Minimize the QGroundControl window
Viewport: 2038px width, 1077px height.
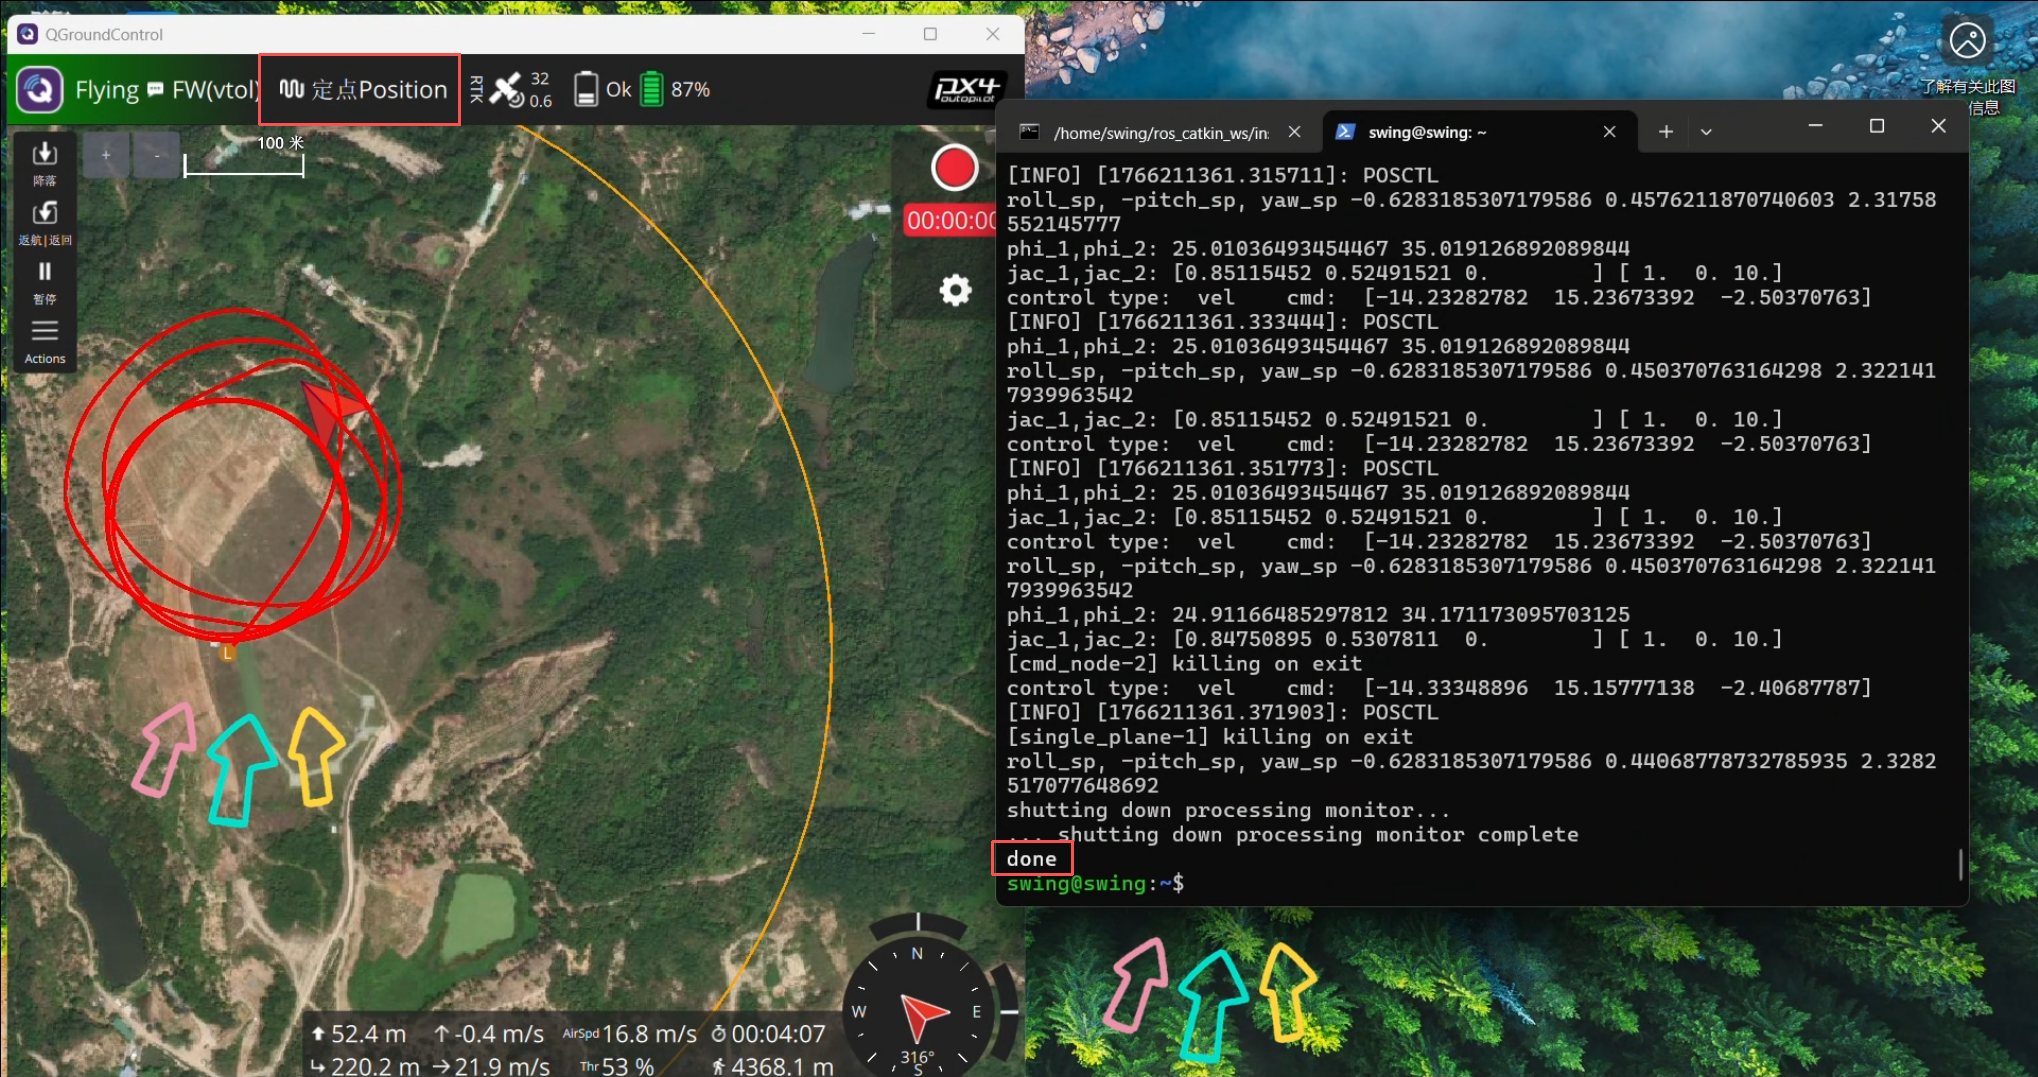869,34
